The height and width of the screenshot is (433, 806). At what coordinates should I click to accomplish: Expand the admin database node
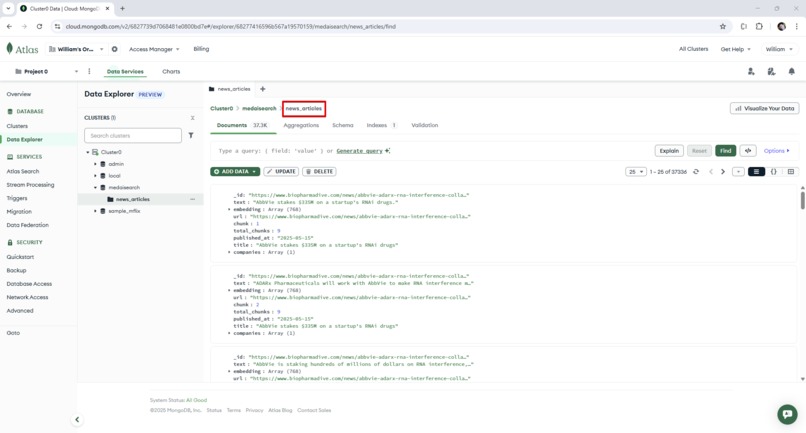[95, 164]
